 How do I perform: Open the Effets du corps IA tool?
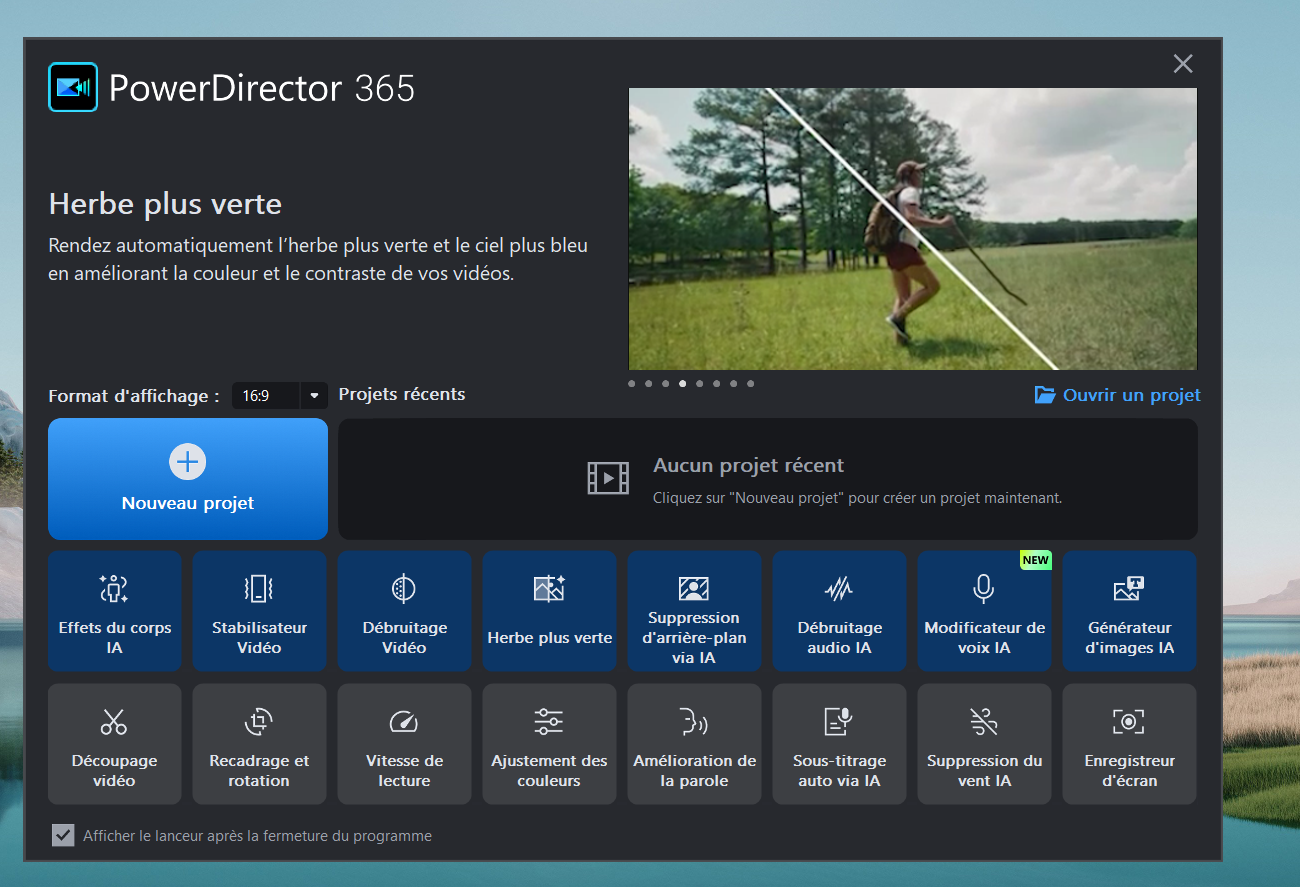pos(115,611)
